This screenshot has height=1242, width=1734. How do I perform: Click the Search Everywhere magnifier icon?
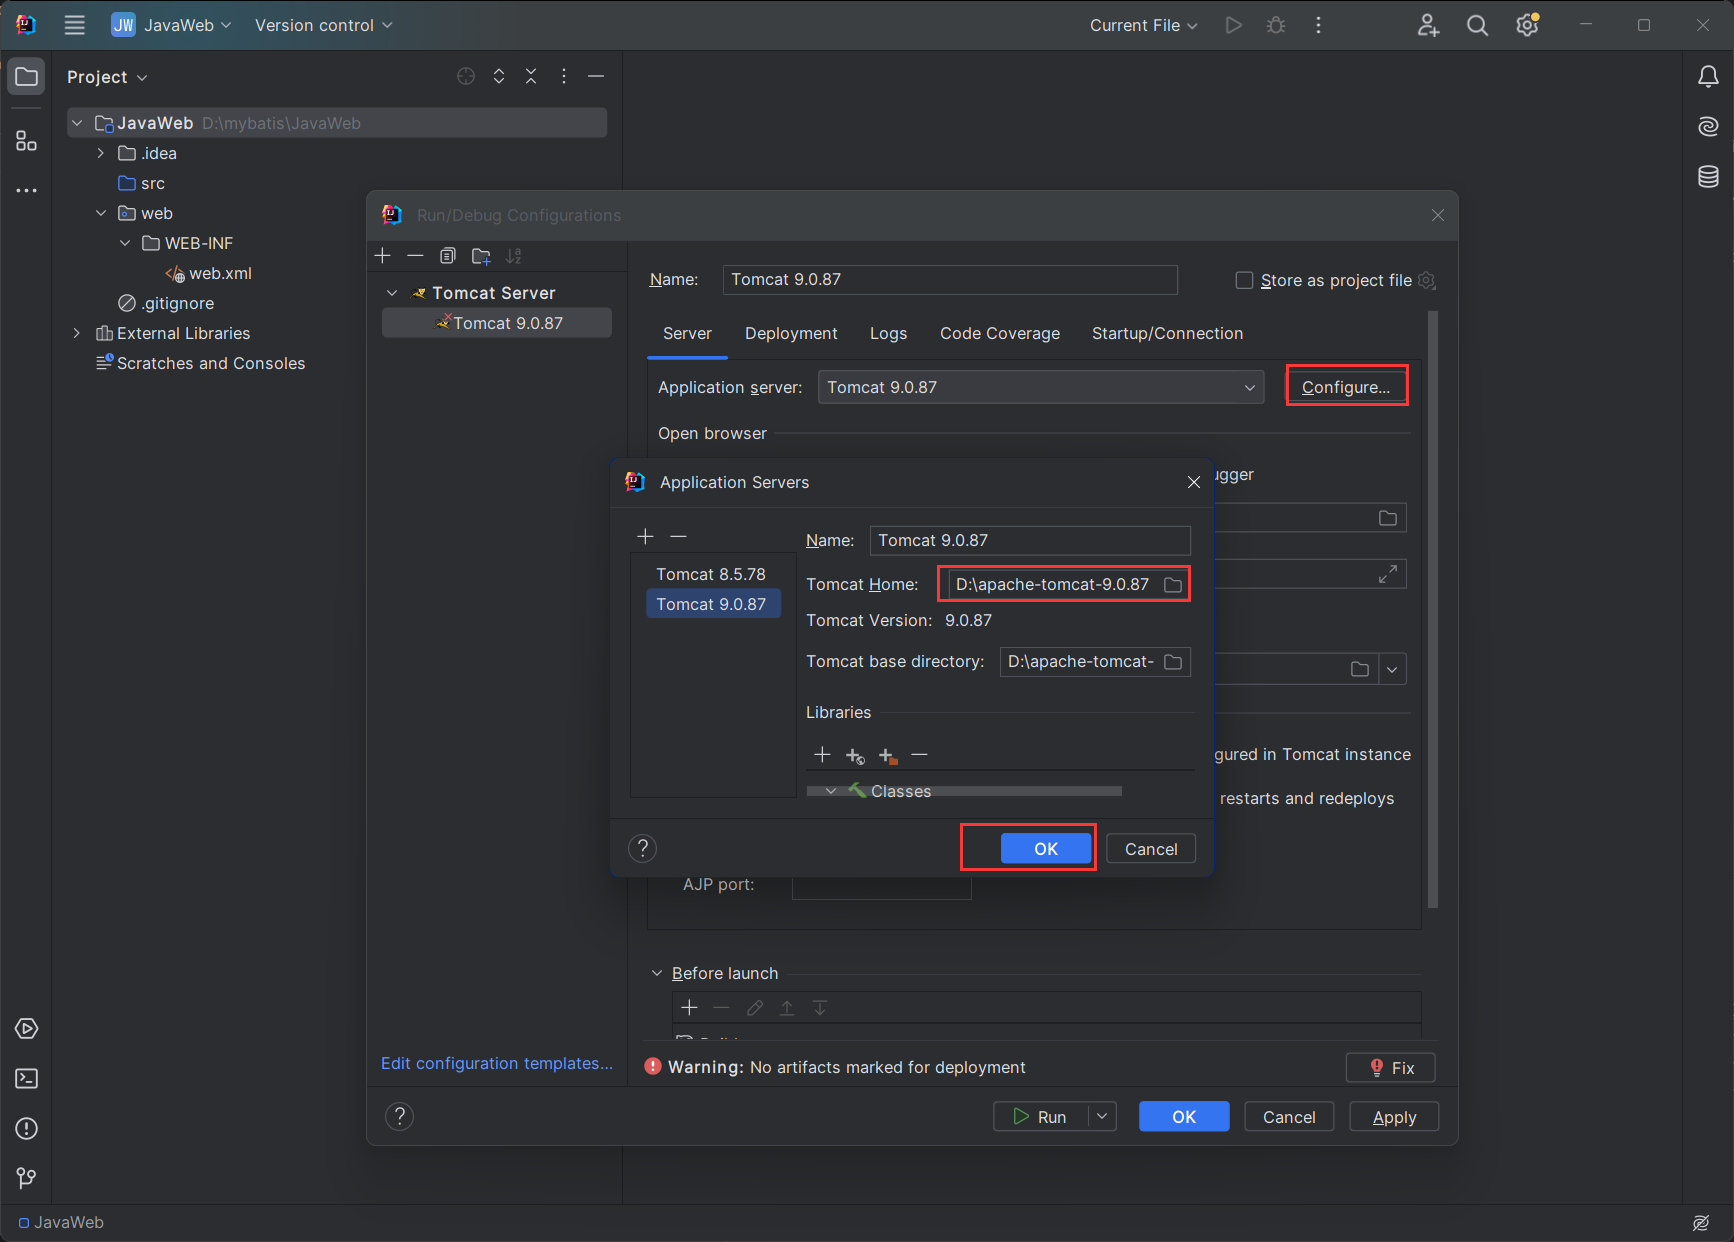tap(1477, 26)
